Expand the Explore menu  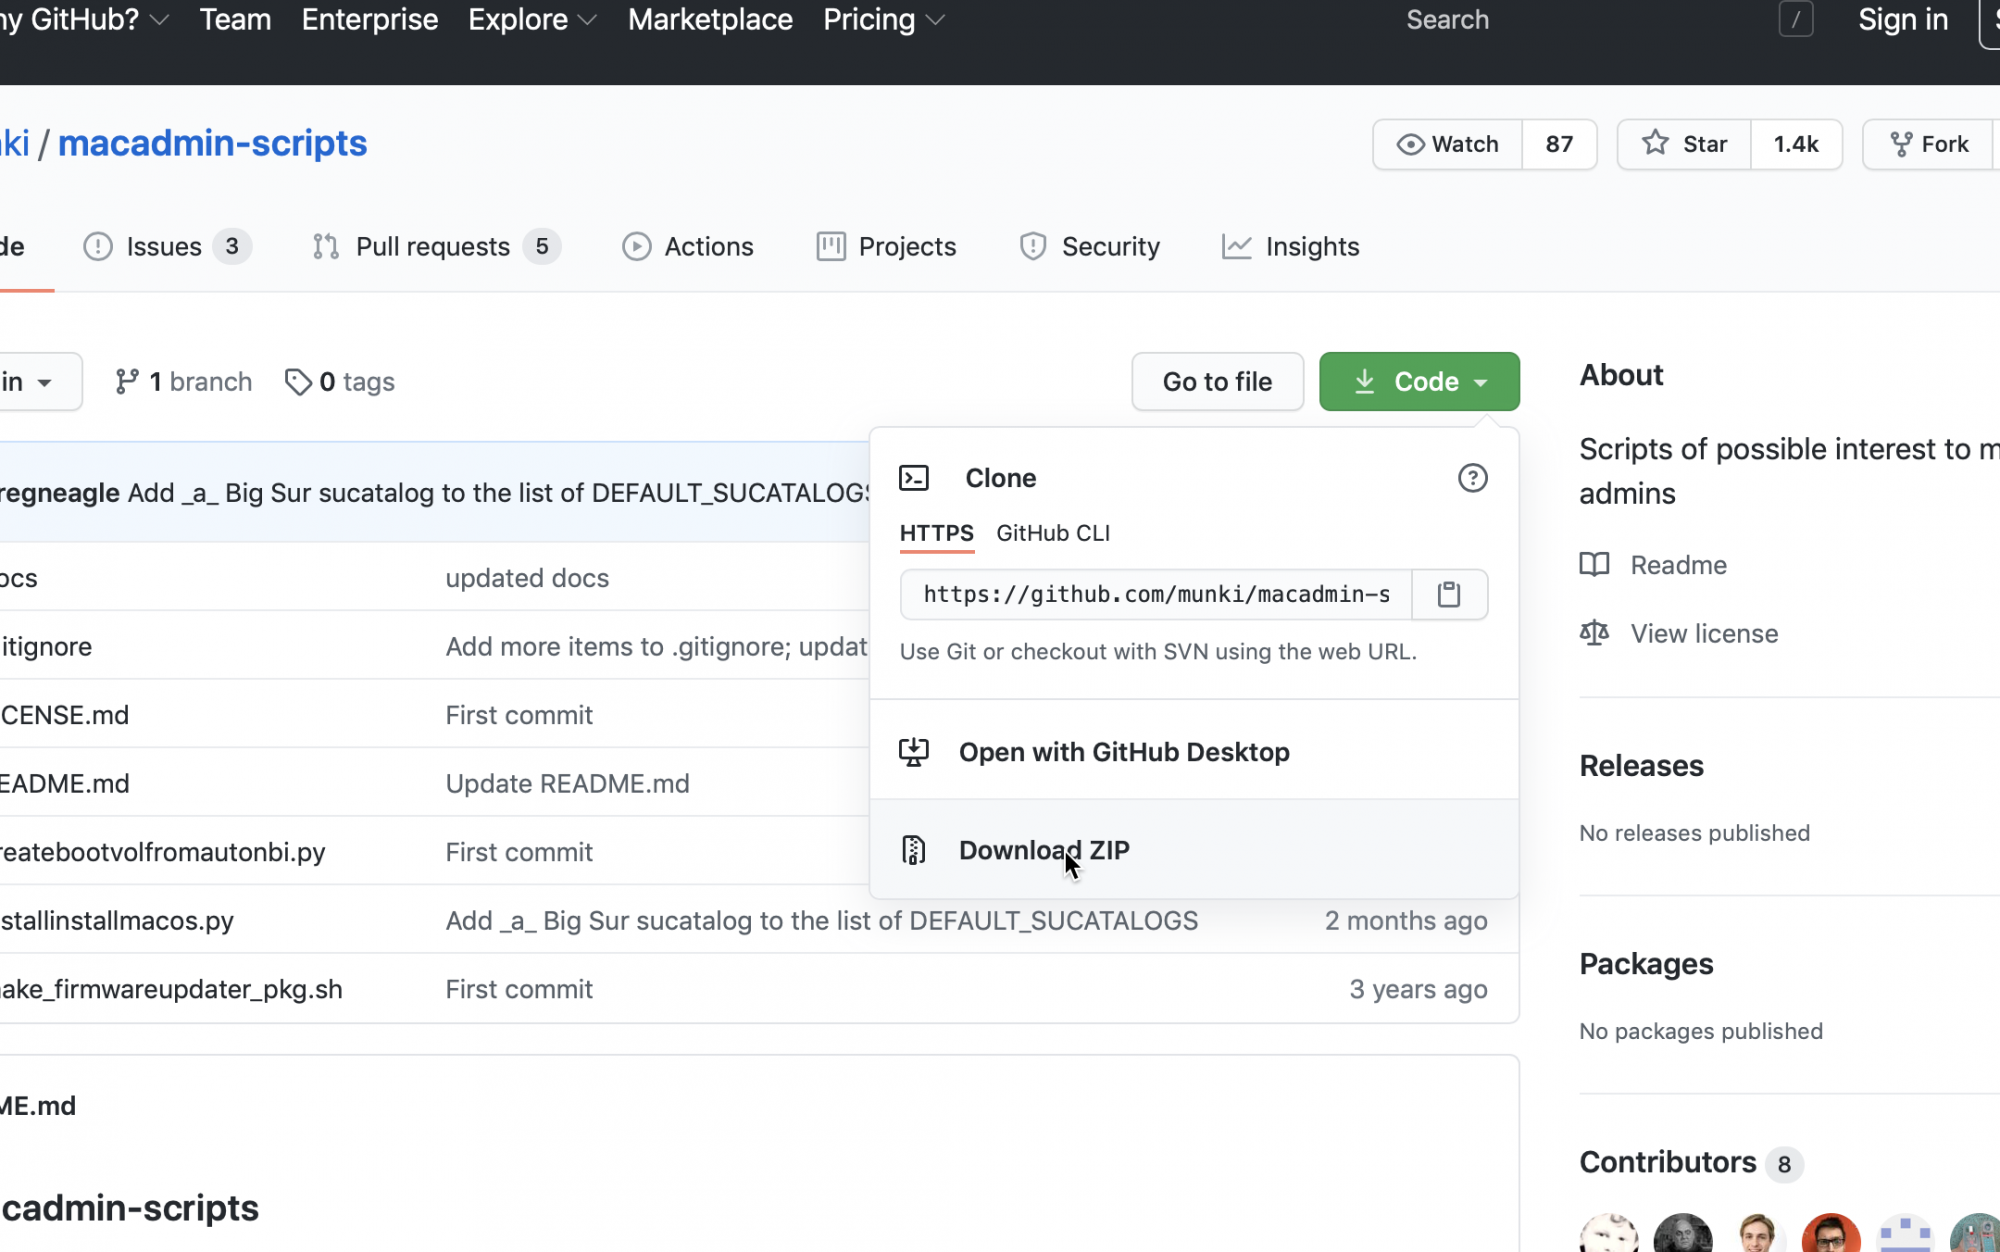(x=532, y=20)
